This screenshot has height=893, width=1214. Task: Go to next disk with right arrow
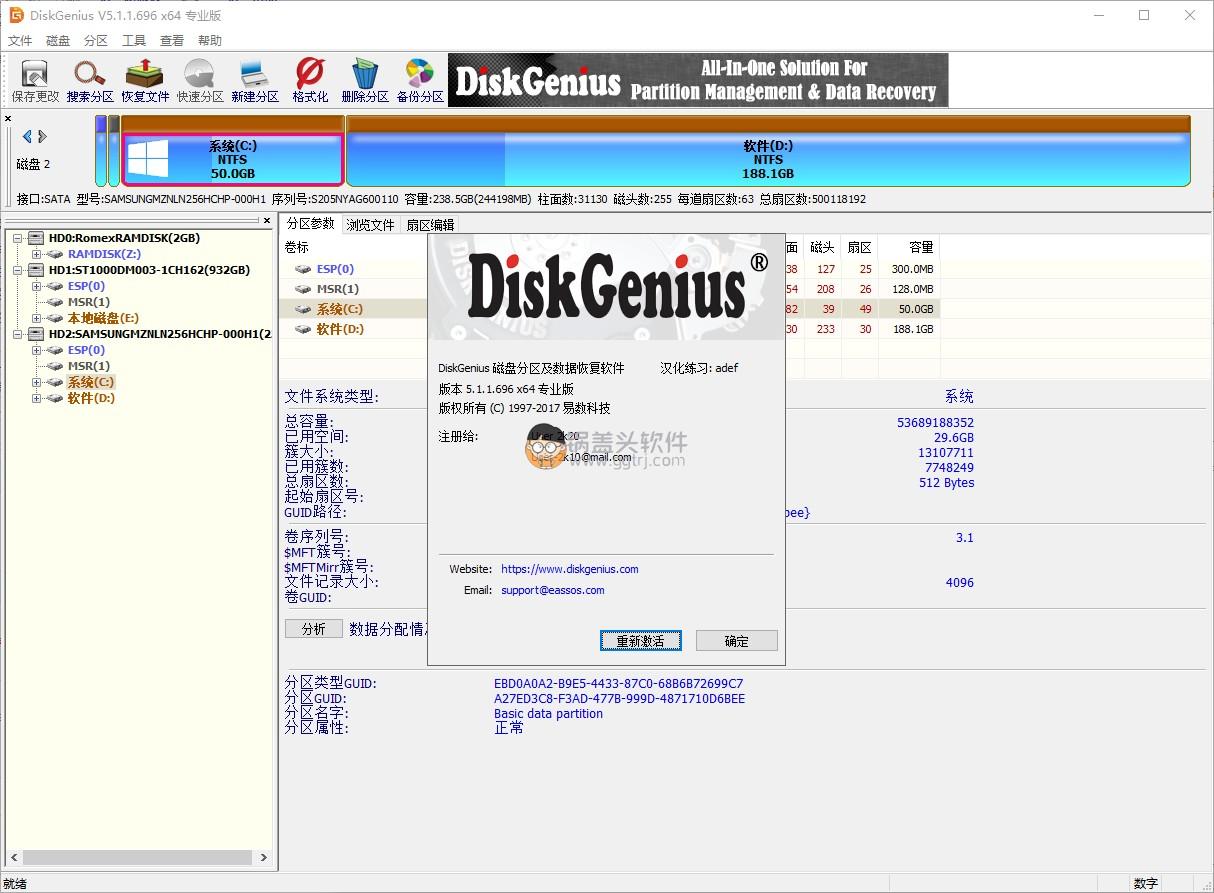[43, 136]
